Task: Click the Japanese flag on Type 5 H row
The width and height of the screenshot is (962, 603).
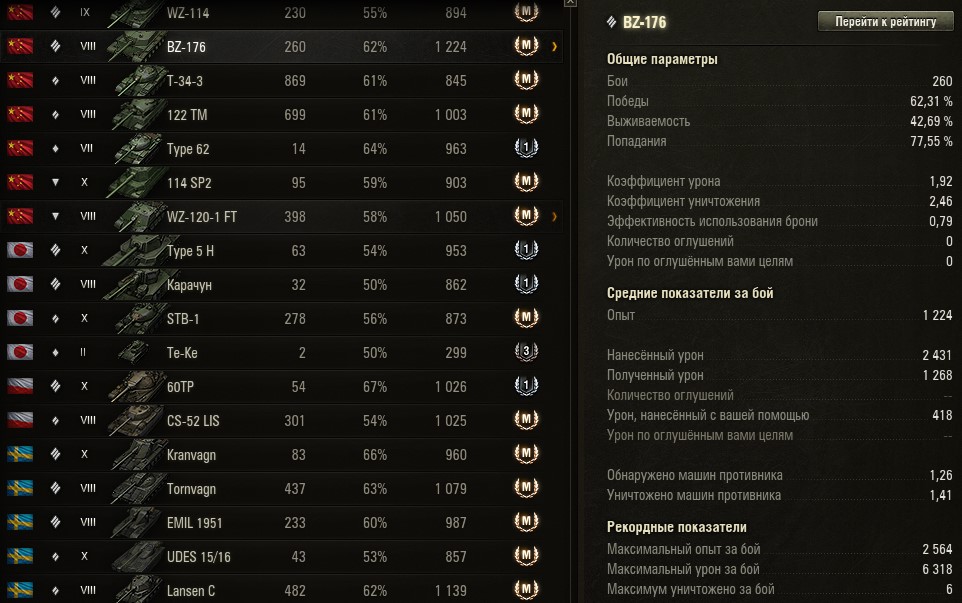Action: [20, 251]
